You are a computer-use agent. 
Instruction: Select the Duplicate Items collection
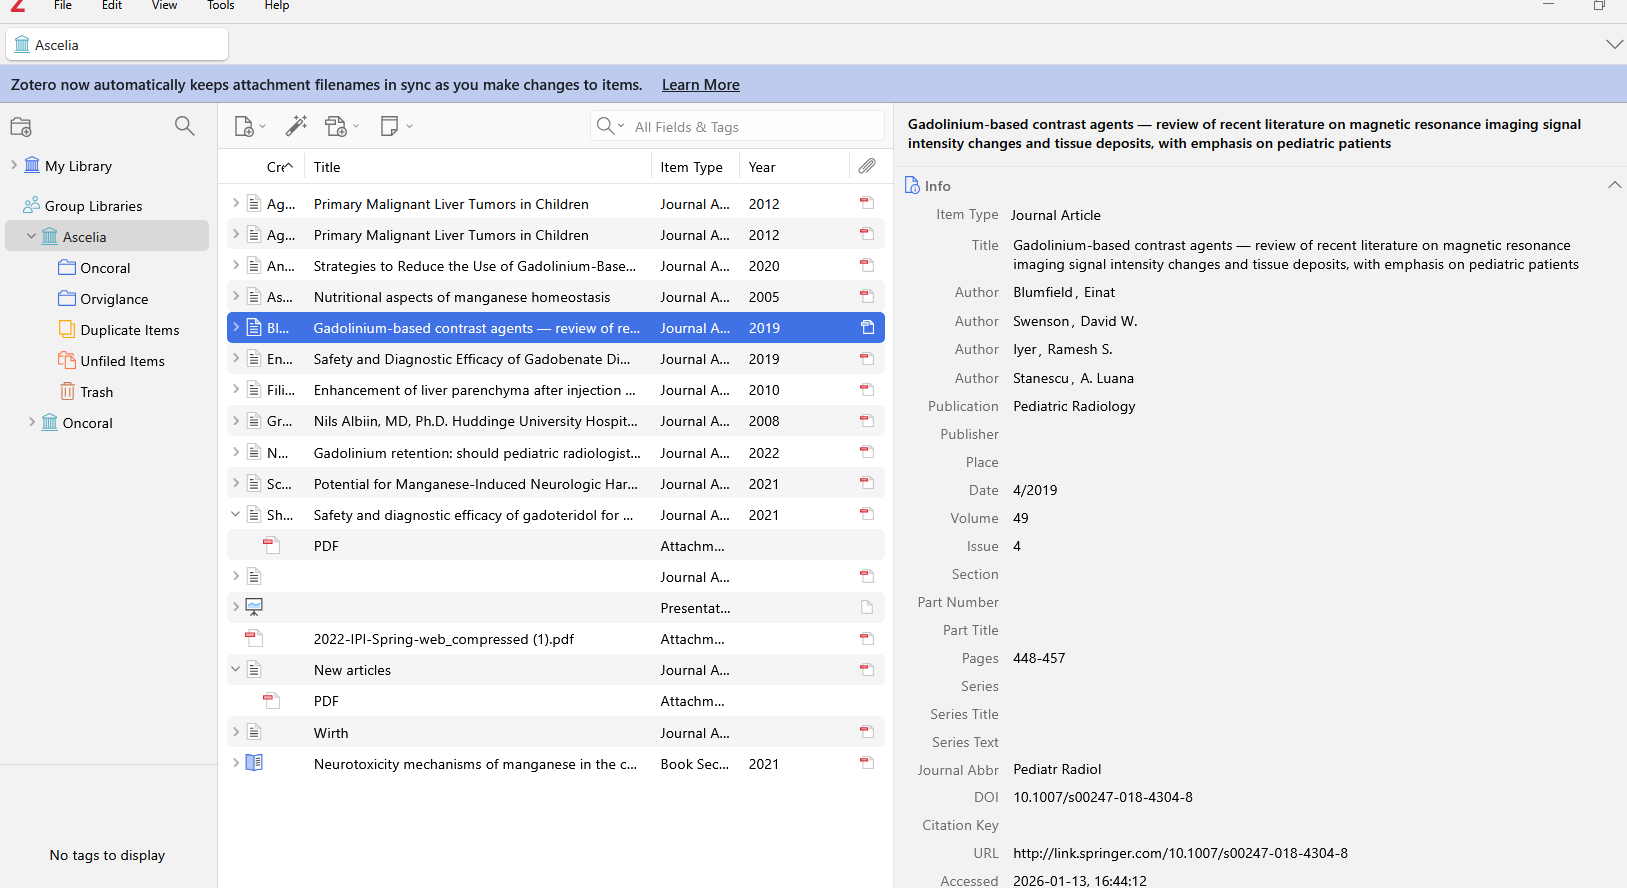coord(130,330)
